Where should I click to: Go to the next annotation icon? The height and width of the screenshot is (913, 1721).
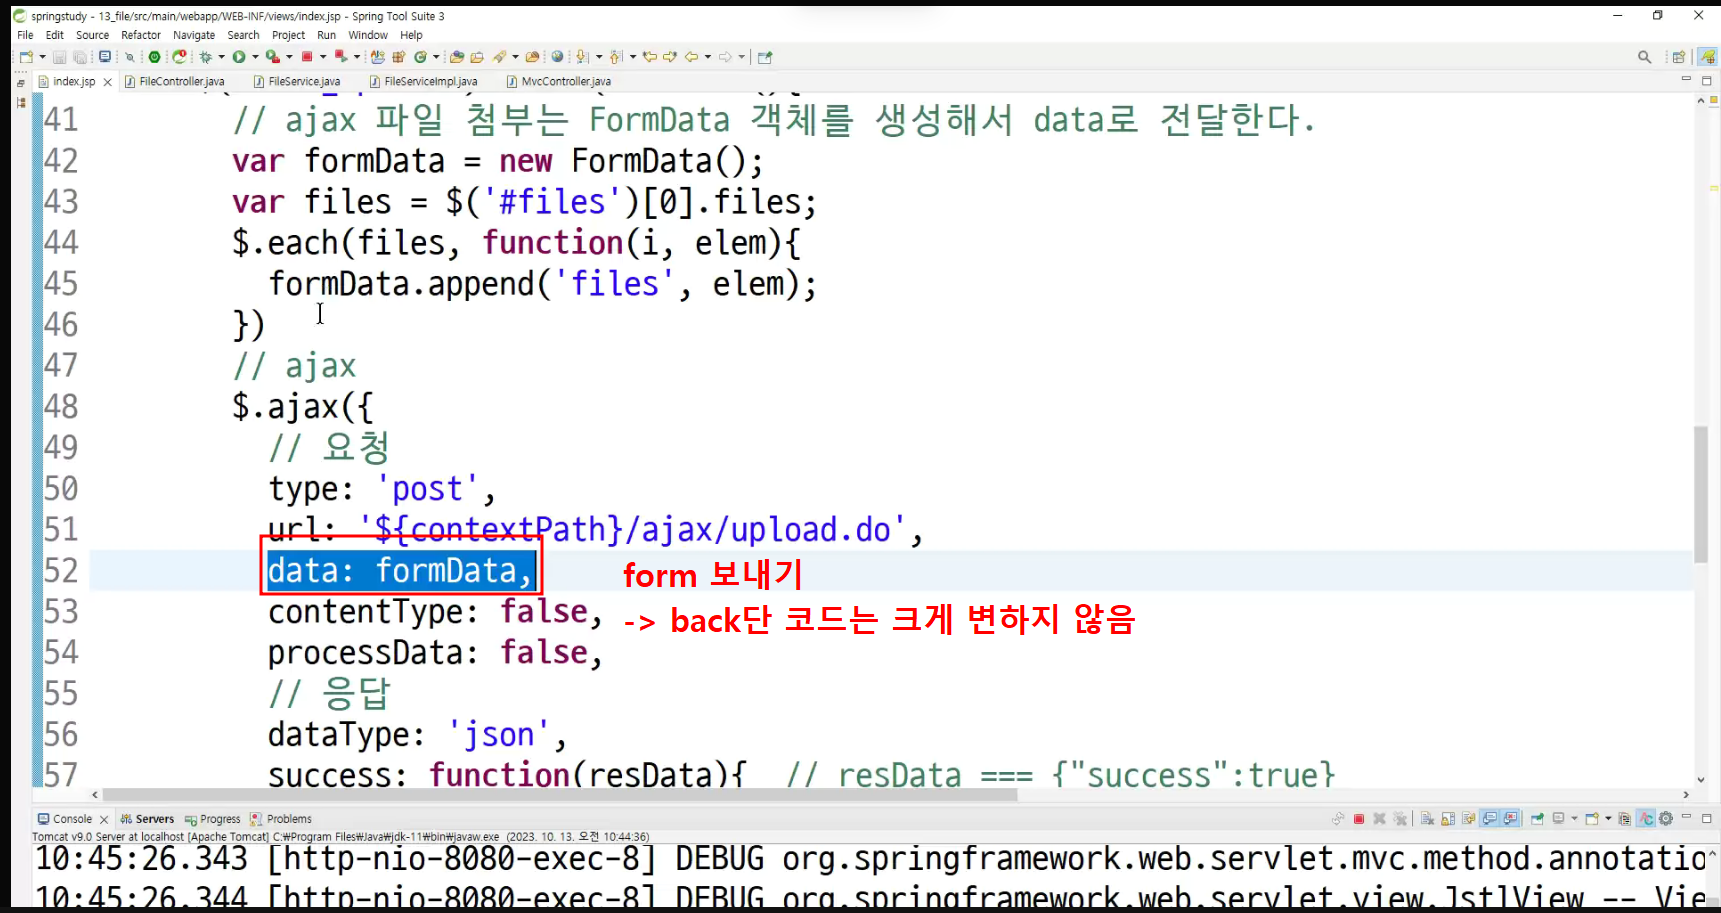582,57
